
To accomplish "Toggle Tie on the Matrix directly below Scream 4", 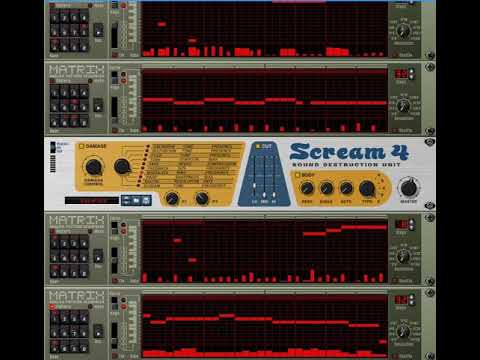I will click(115, 281).
